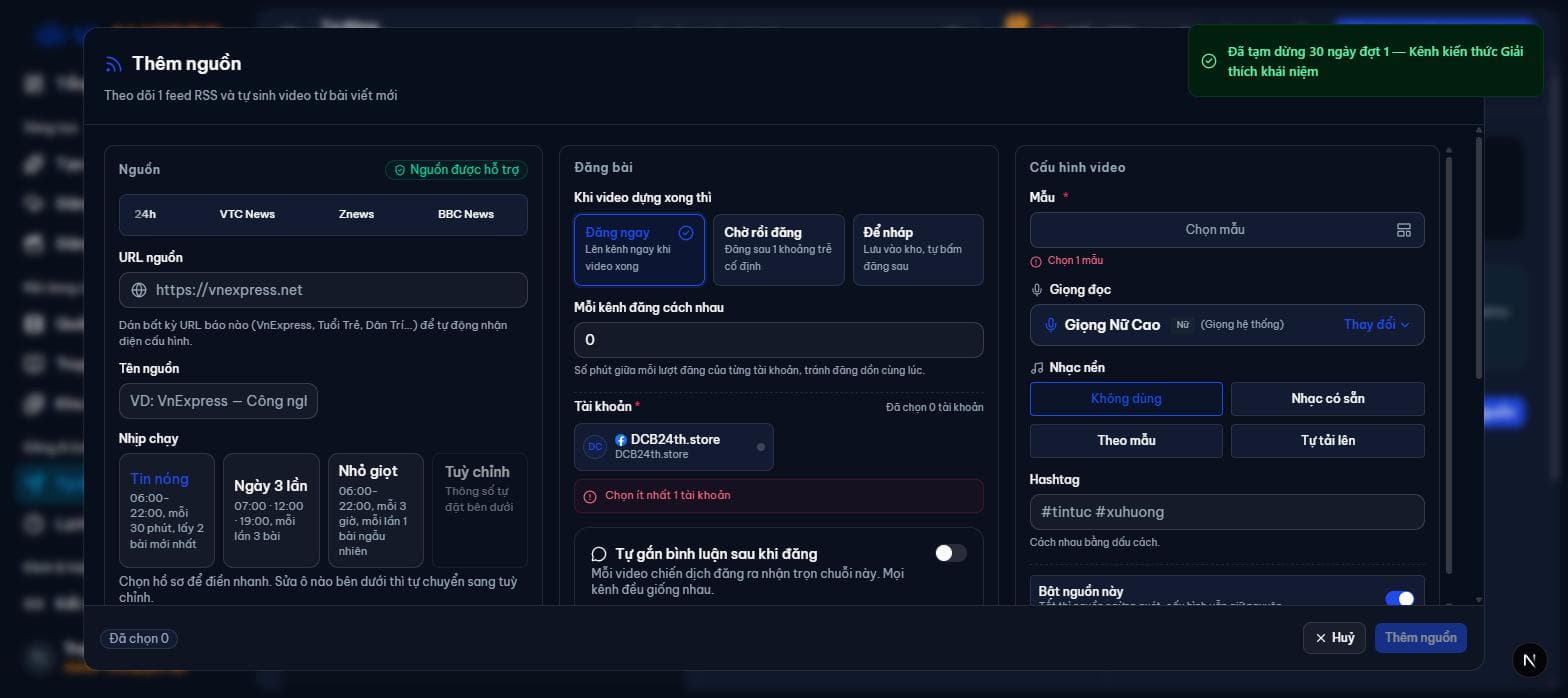The height and width of the screenshot is (698, 1568).
Task: Choose Nhạc có sẵn background music
Action: coord(1328,399)
